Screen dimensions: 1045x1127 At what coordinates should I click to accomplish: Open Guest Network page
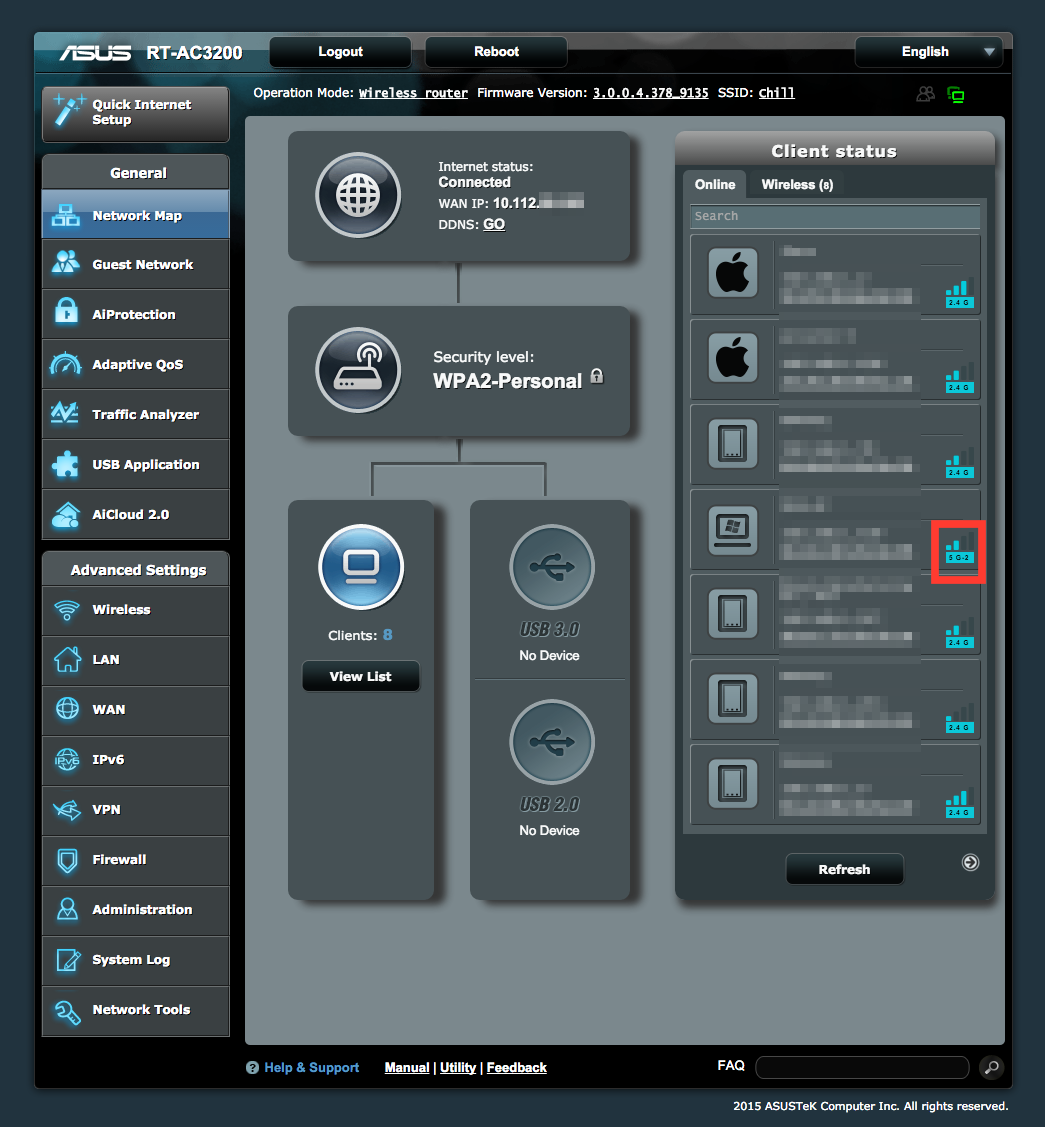[136, 264]
